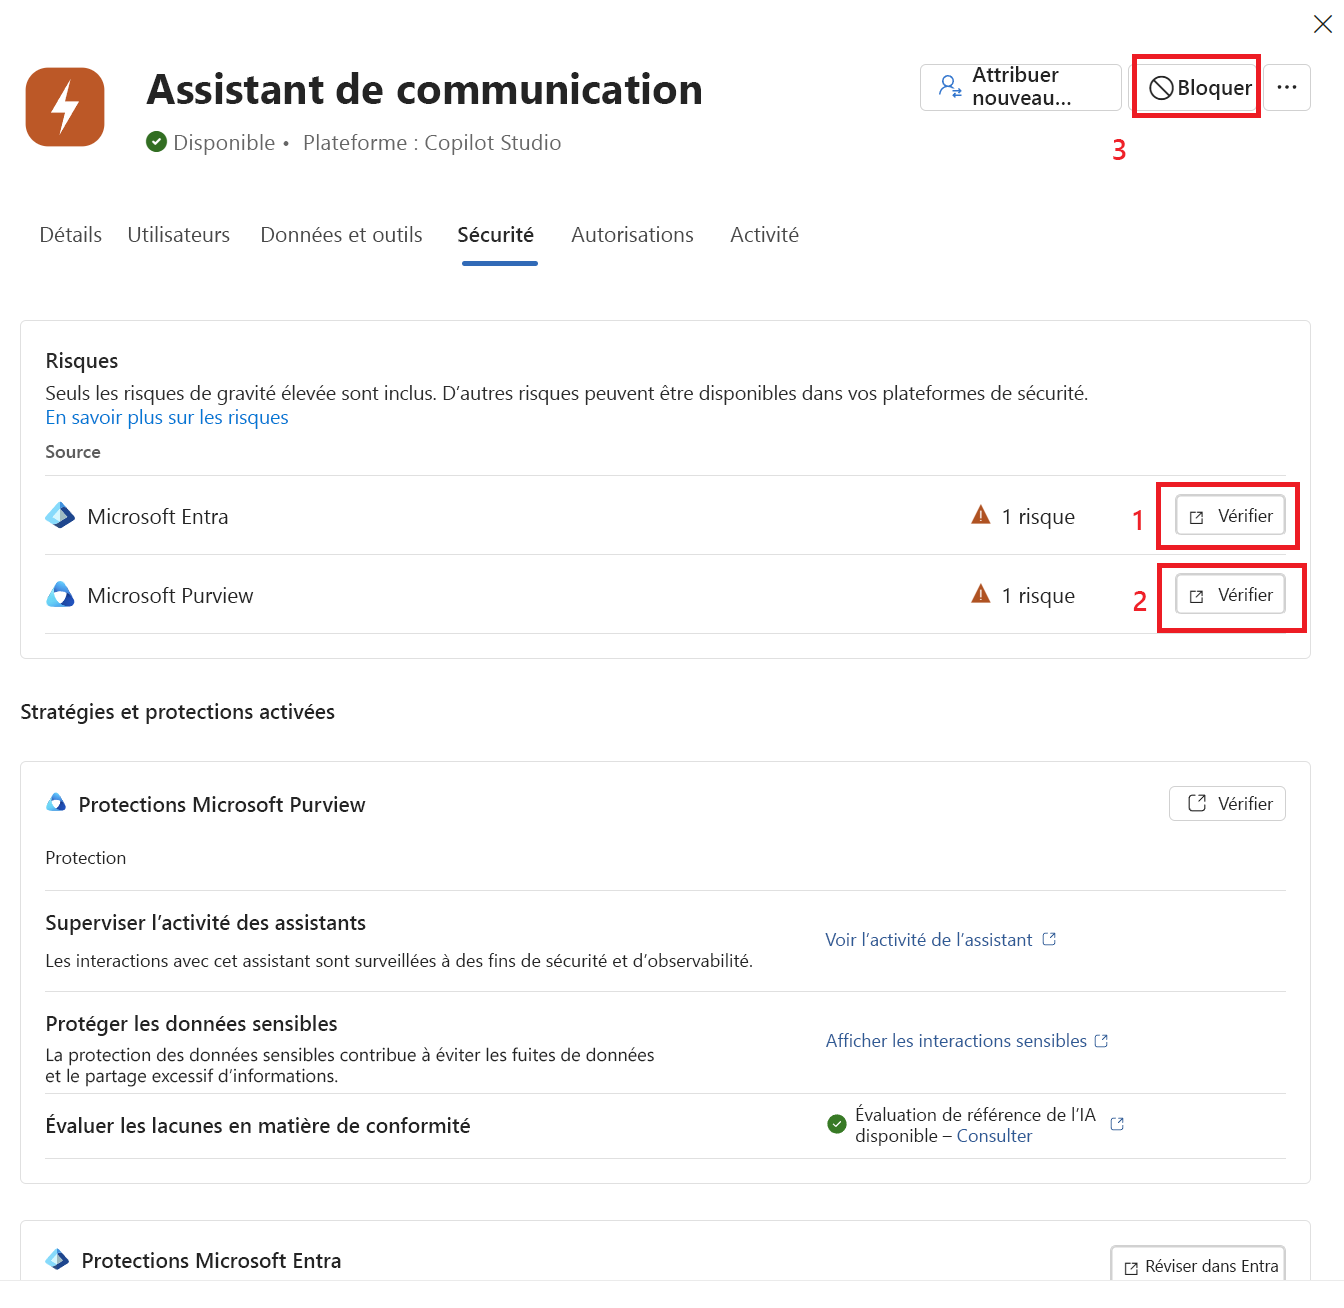Click the warning triangle on the Microsoft Entra row
Viewport: 1344px width, 1308px height.
981,515
